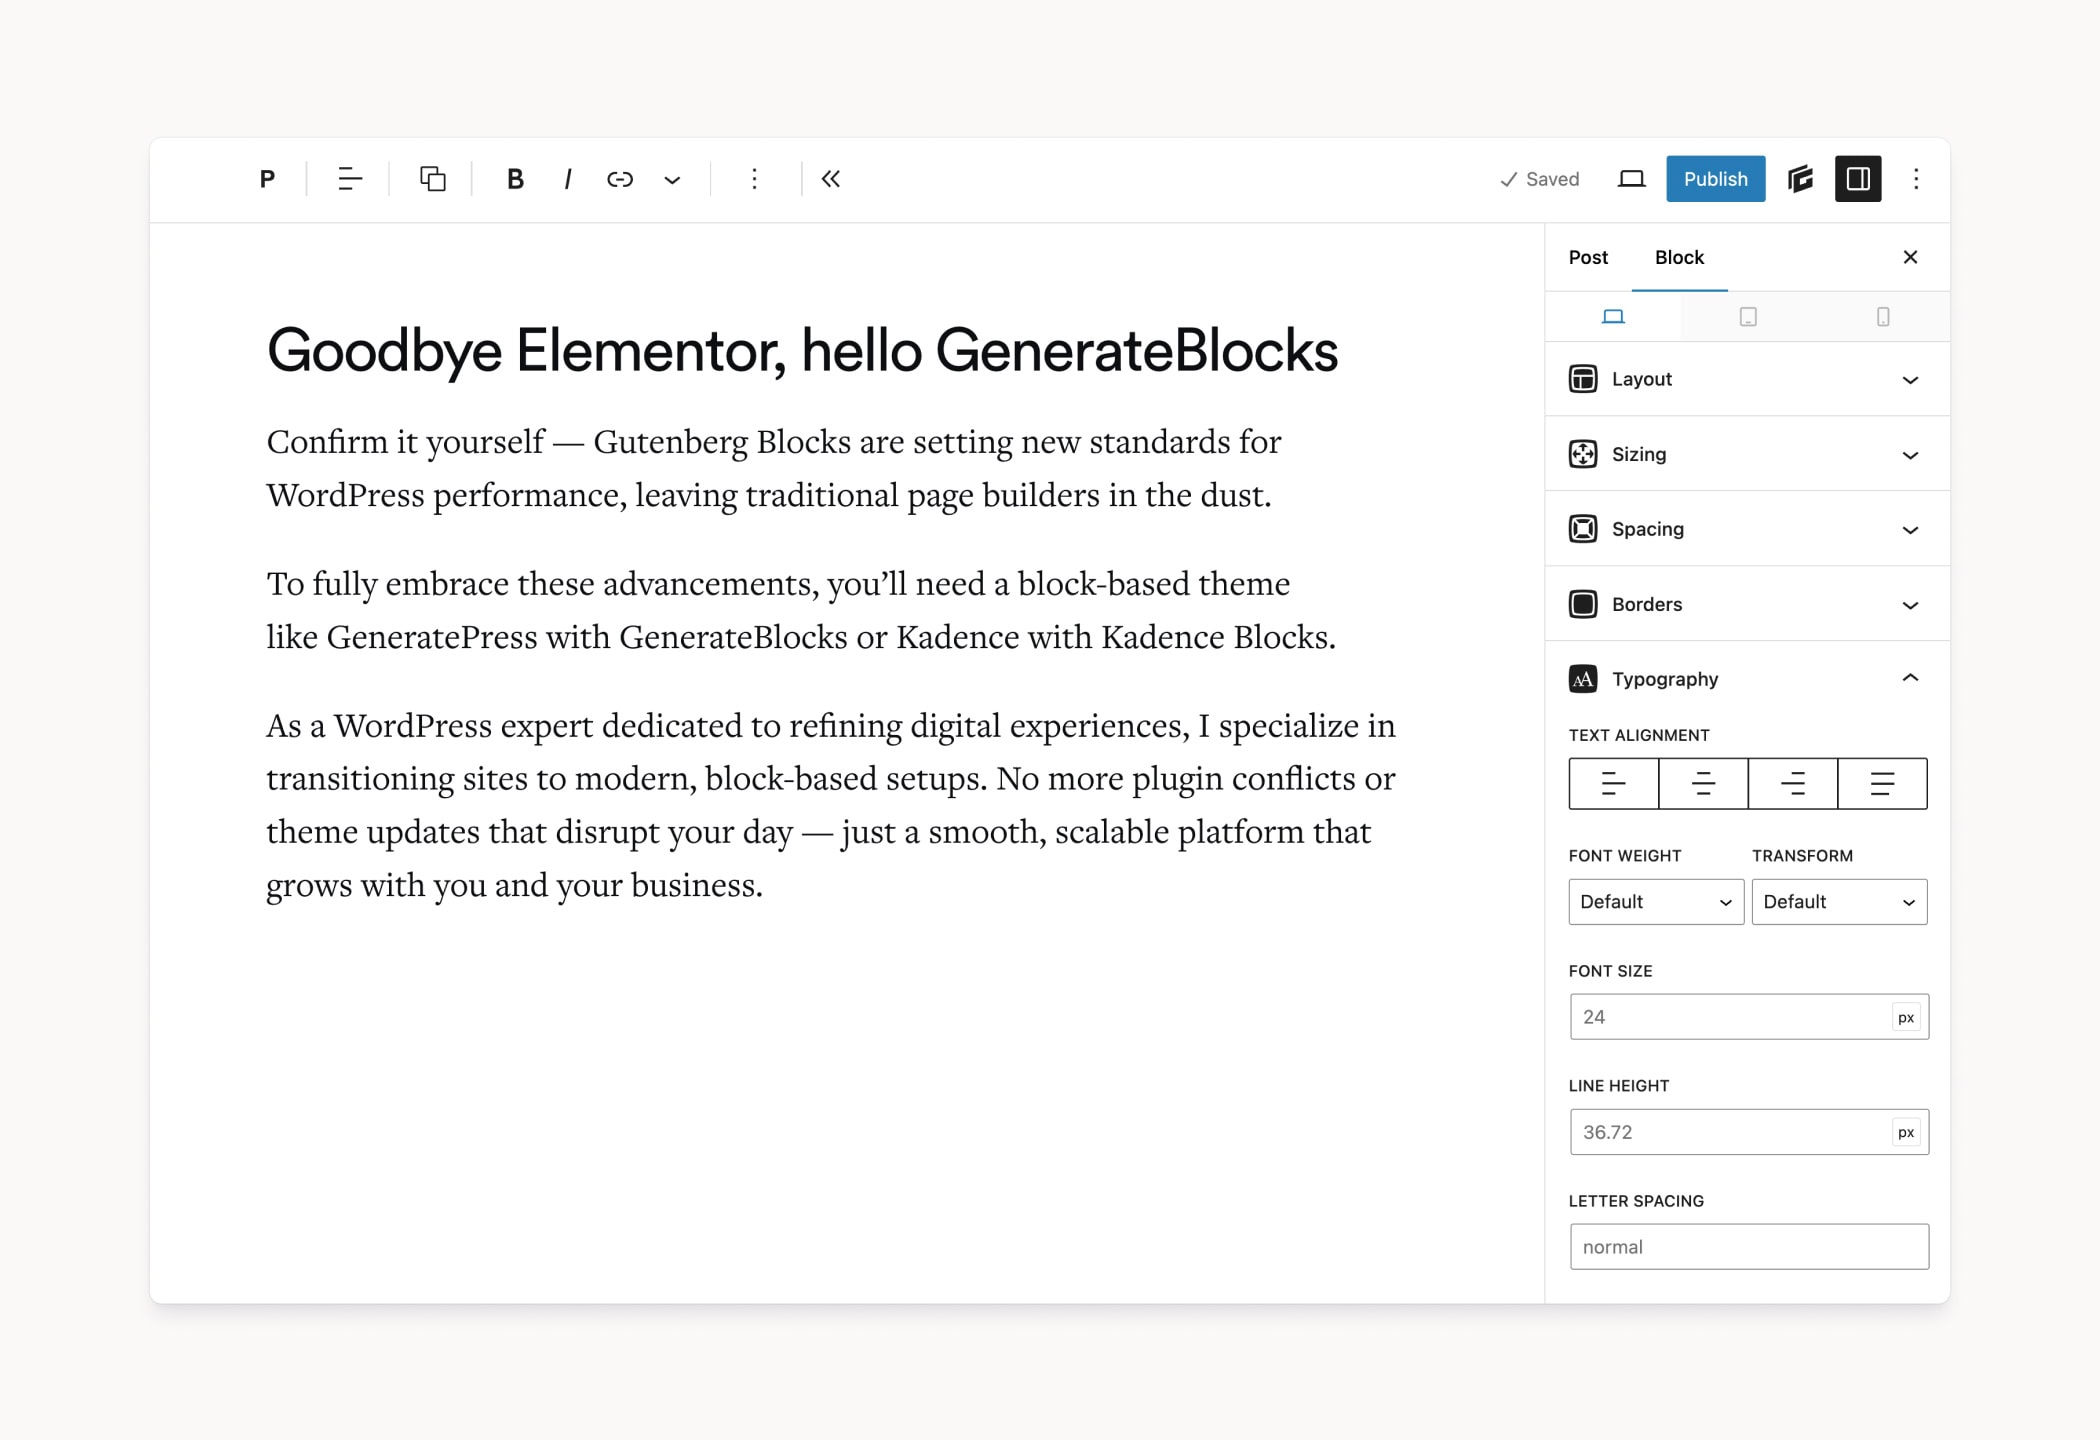Viewport: 2100px width, 1440px height.
Task: Click the Layout panel label
Action: (x=1642, y=379)
